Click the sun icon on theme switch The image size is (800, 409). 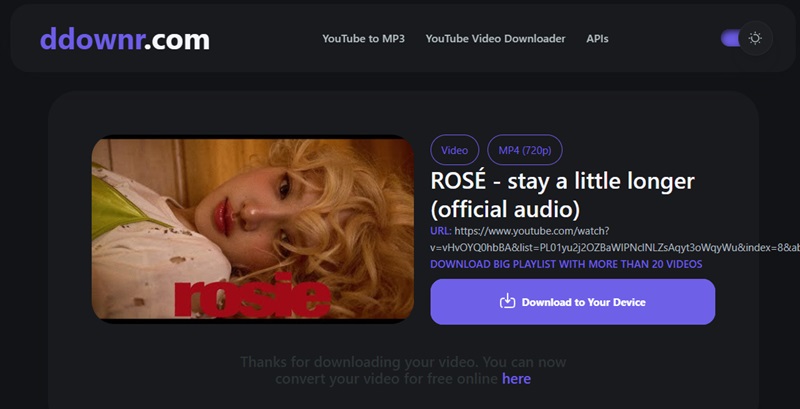tap(755, 38)
